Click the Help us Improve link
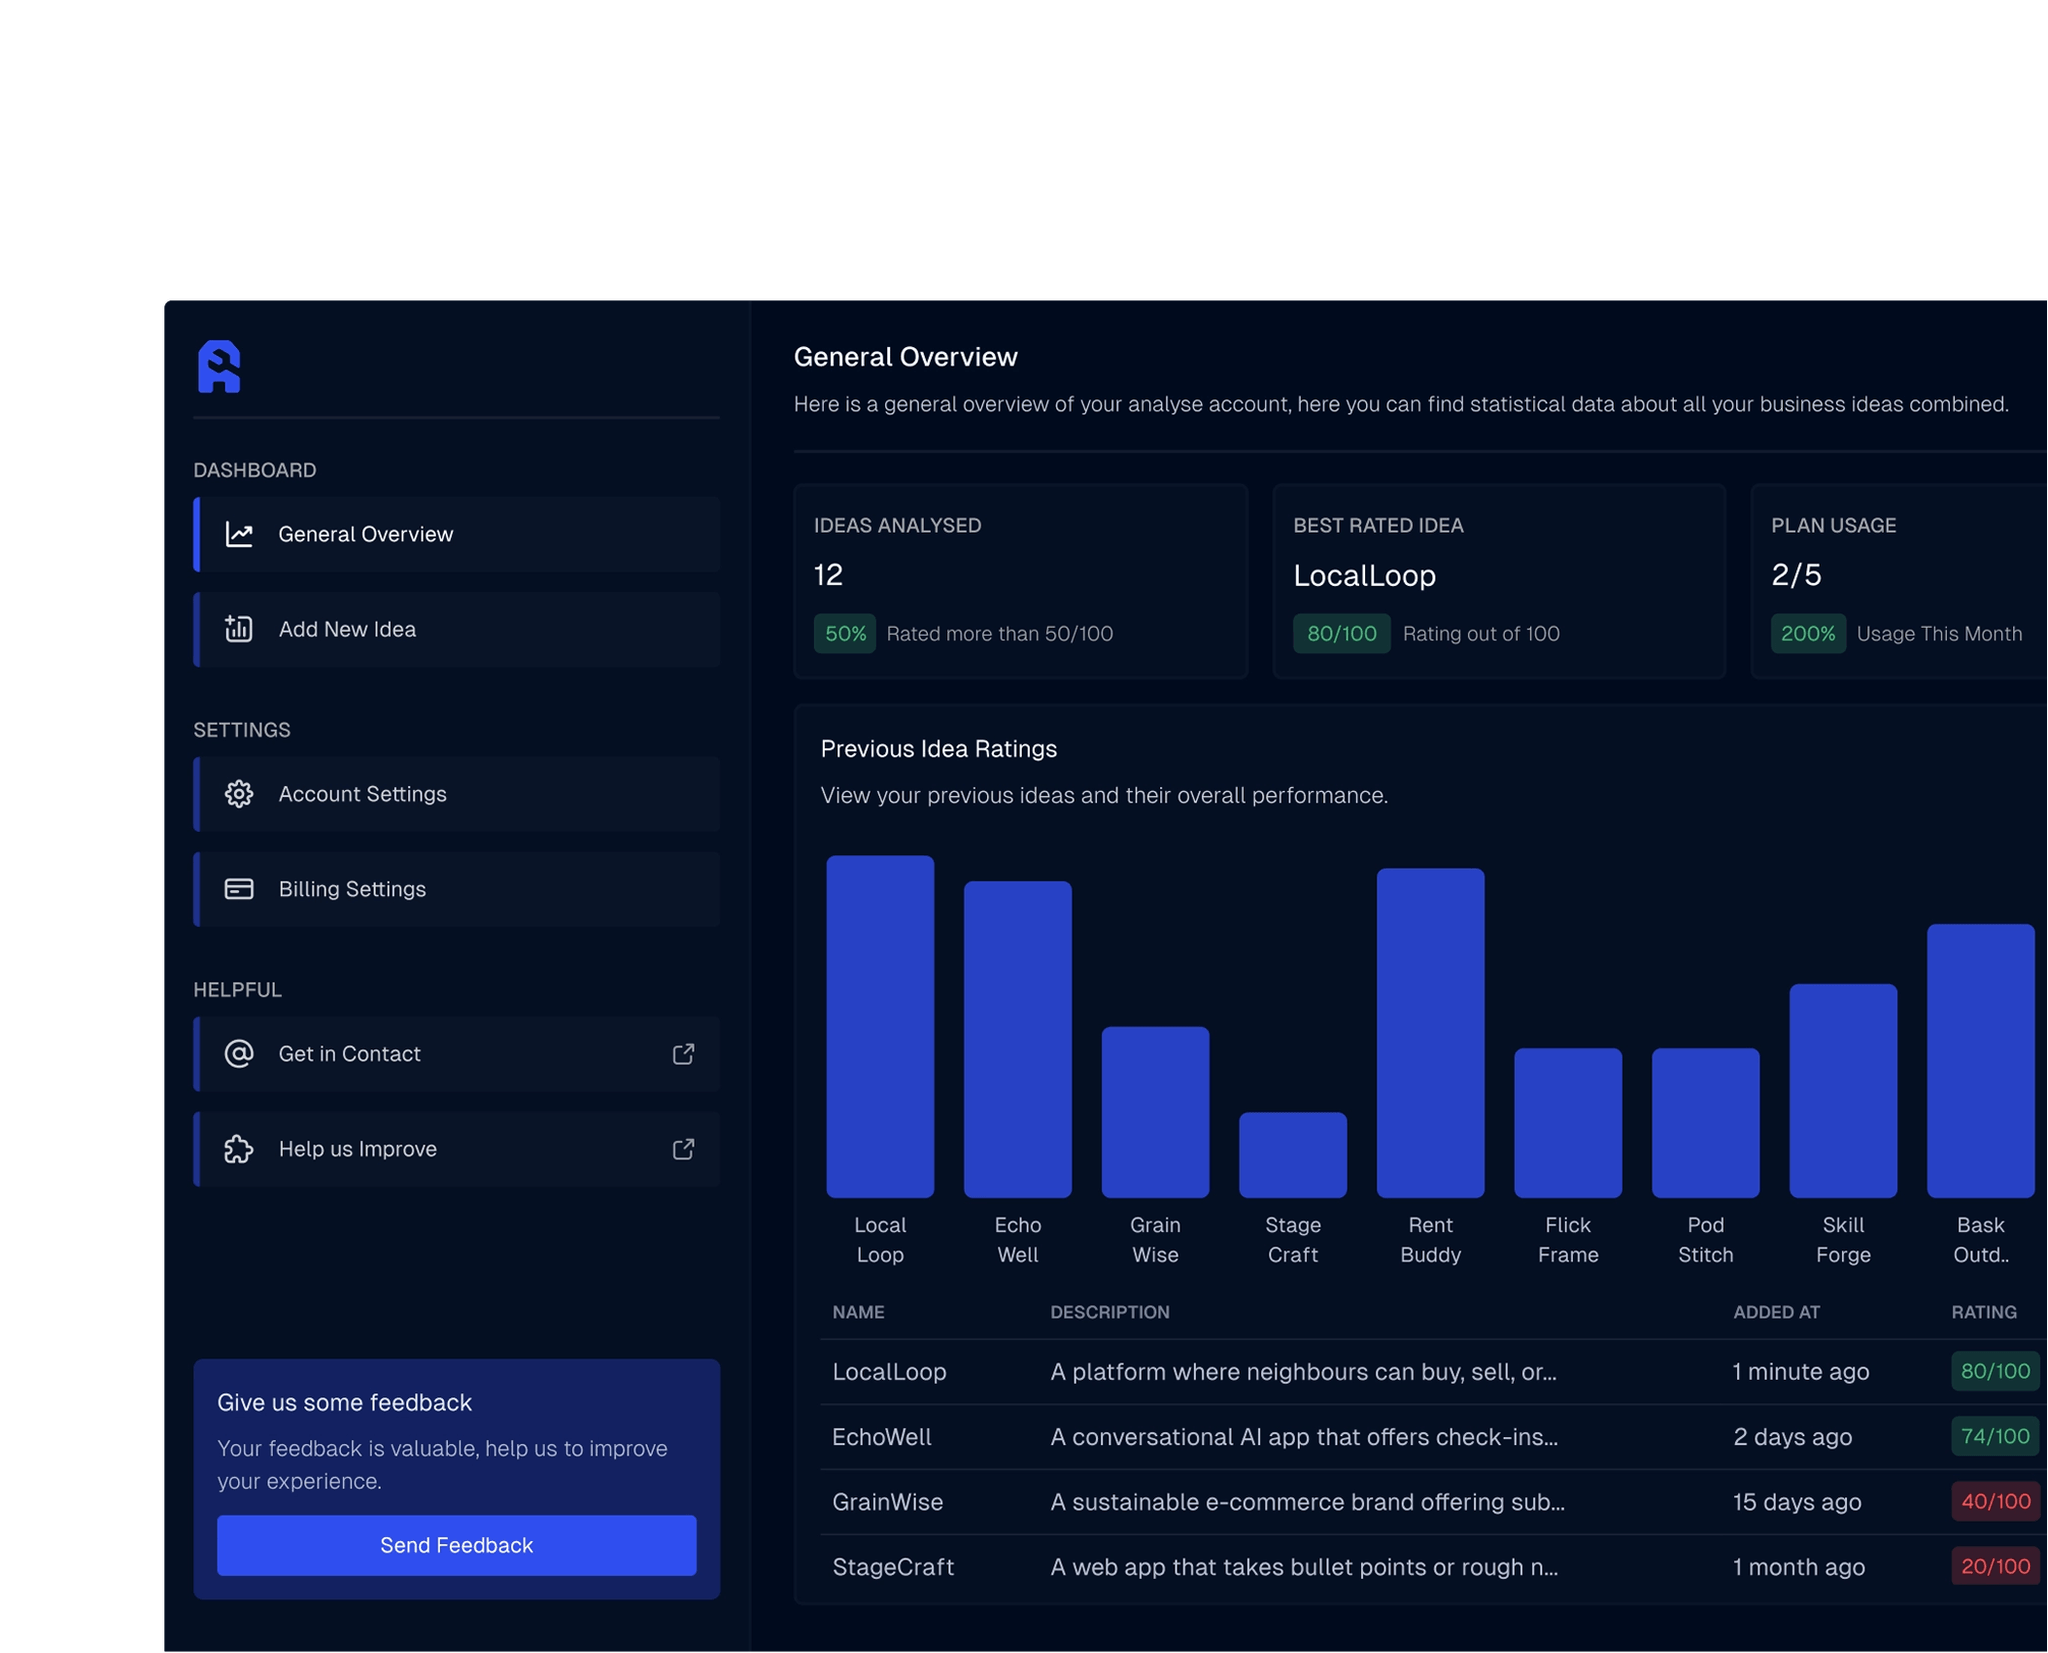 click(x=357, y=1149)
